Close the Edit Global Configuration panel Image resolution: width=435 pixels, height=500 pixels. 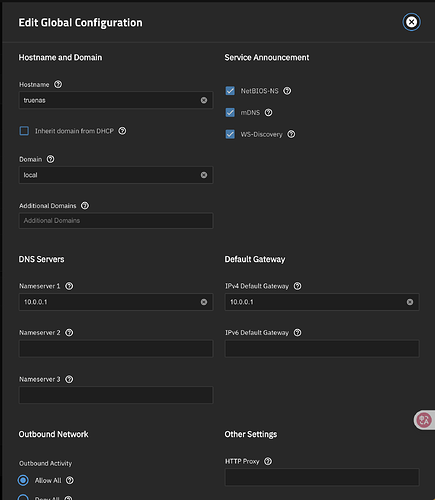412,22
